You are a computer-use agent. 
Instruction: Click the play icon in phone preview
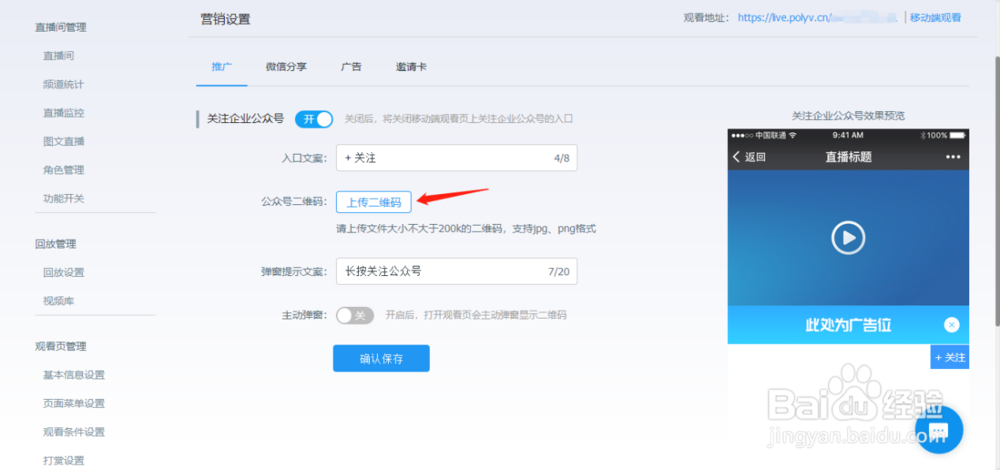point(848,238)
